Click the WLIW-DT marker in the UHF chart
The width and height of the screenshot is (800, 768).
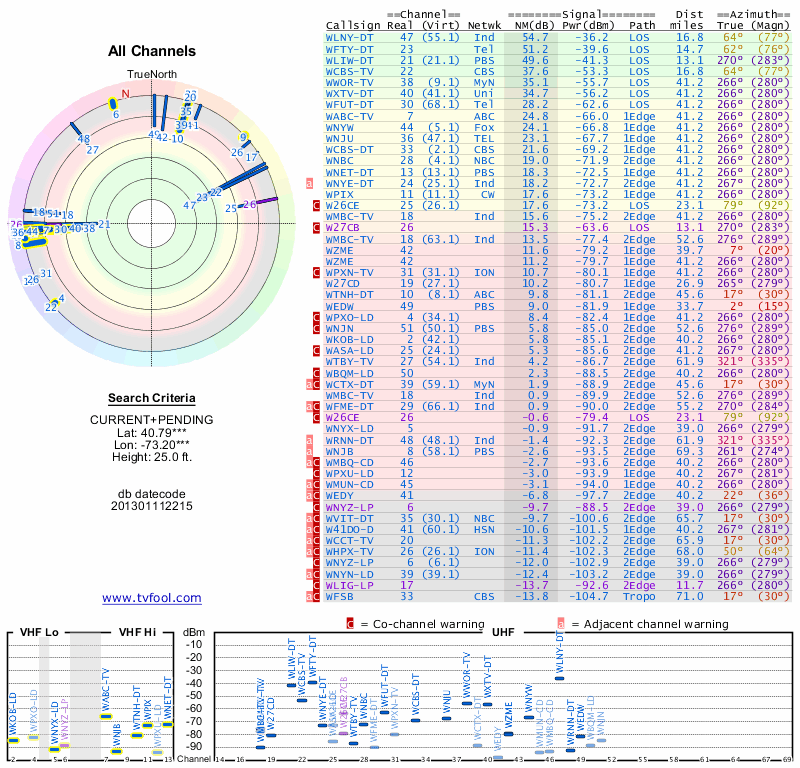coord(291,685)
